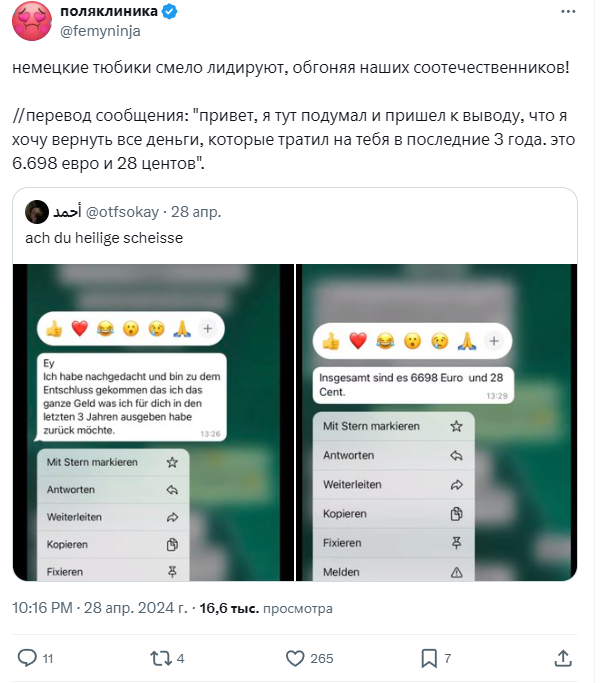This screenshot has width=605, height=683.
Task: Click the @femyninja handle
Action: coord(100,31)
